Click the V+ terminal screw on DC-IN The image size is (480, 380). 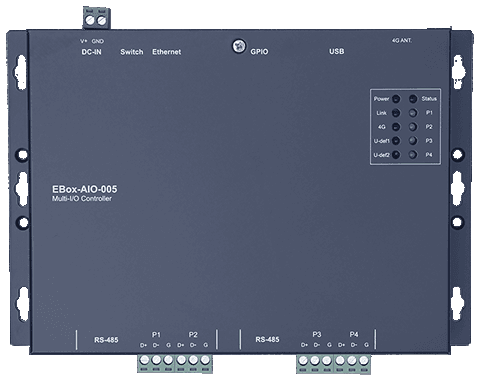[x=90, y=20]
